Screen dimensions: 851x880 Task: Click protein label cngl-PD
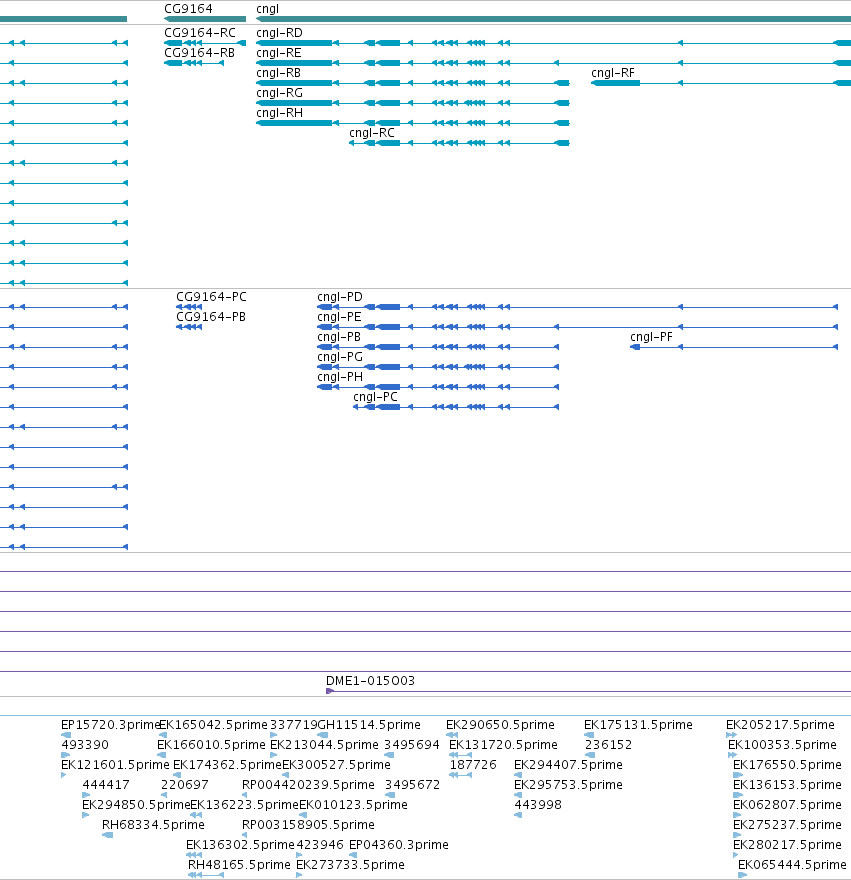coord(340,296)
